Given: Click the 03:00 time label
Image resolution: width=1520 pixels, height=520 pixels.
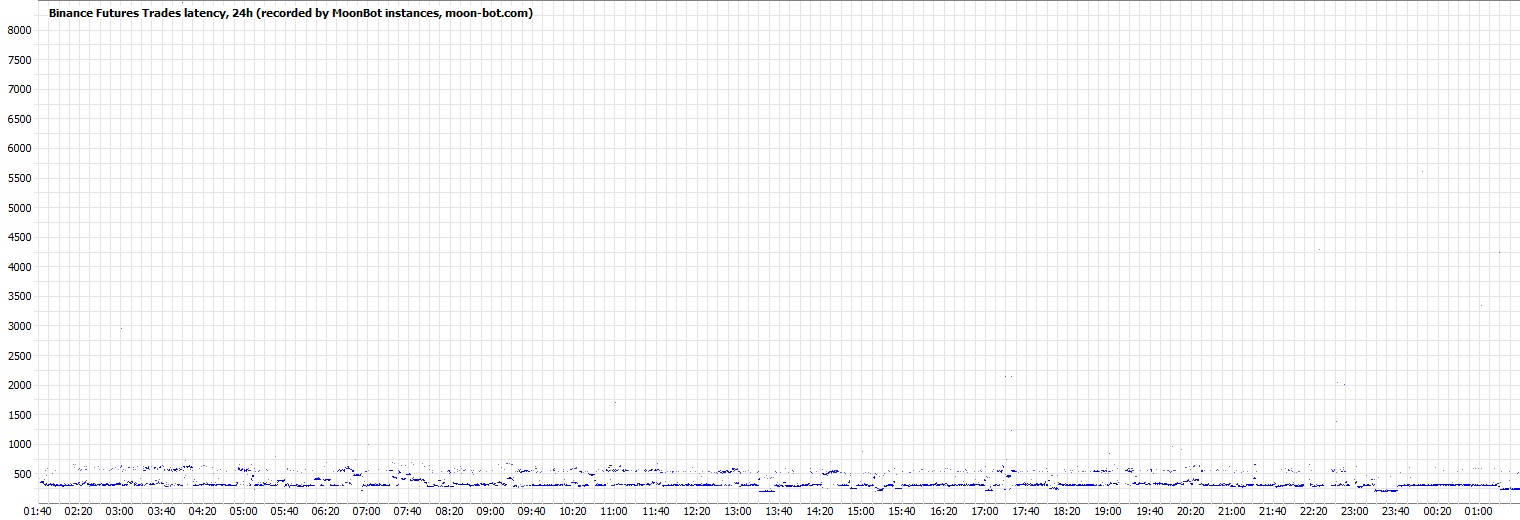Looking at the screenshot, I should click(119, 511).
